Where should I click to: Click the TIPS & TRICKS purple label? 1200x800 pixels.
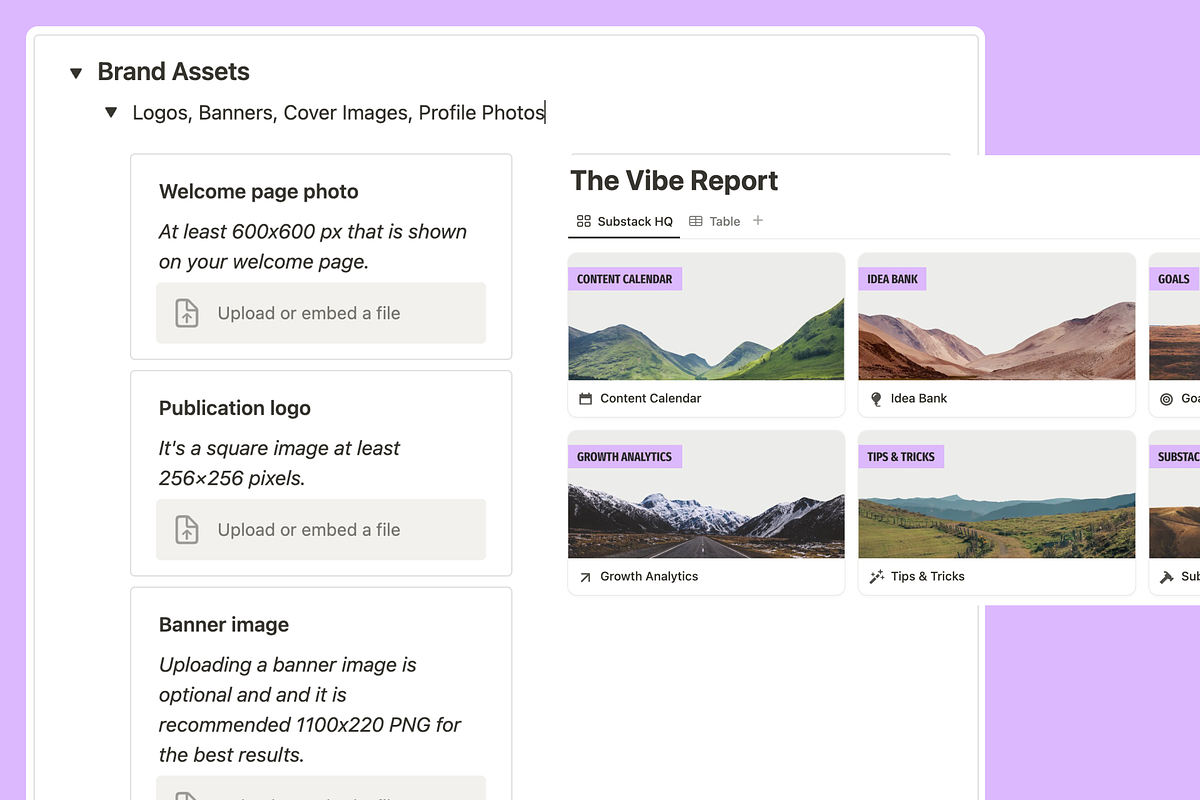pos(901,457)
